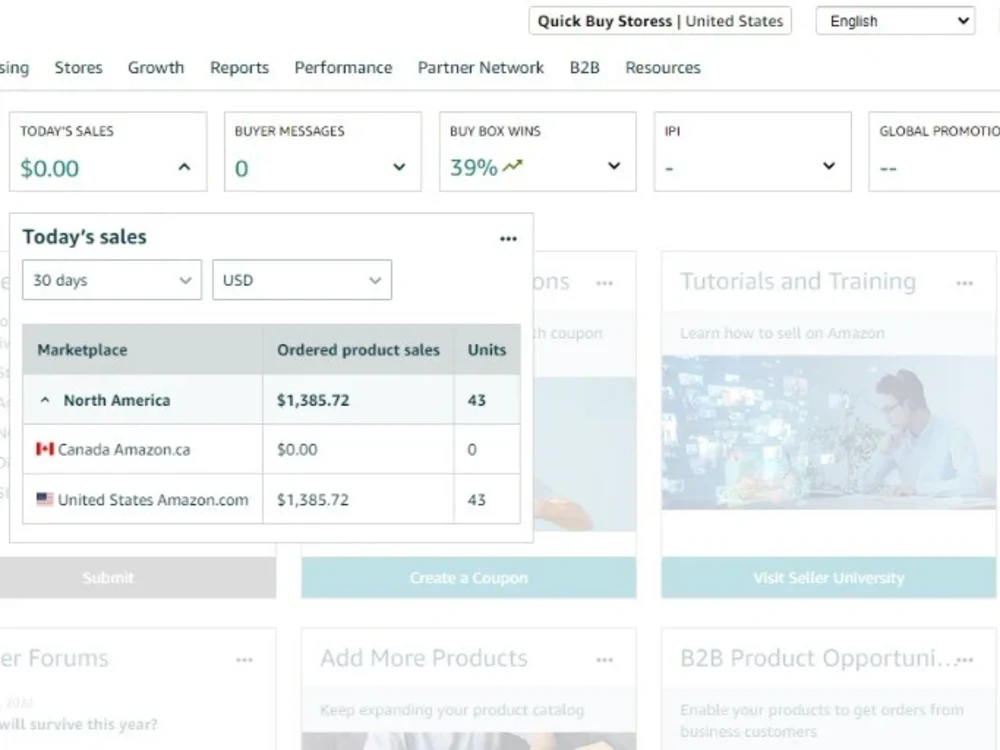Open the Growth menu
Image resolution: width=1000 pixels, height=750 pixels.
tap(156, 68)
